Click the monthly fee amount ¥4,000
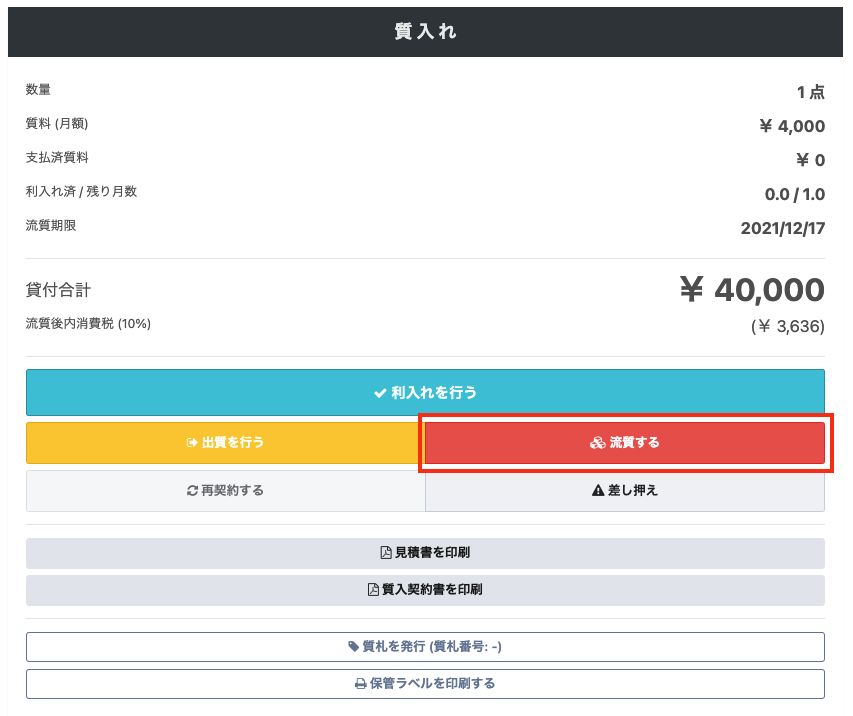The height and width of the screenshot is (716, 853). coord(792,126)
